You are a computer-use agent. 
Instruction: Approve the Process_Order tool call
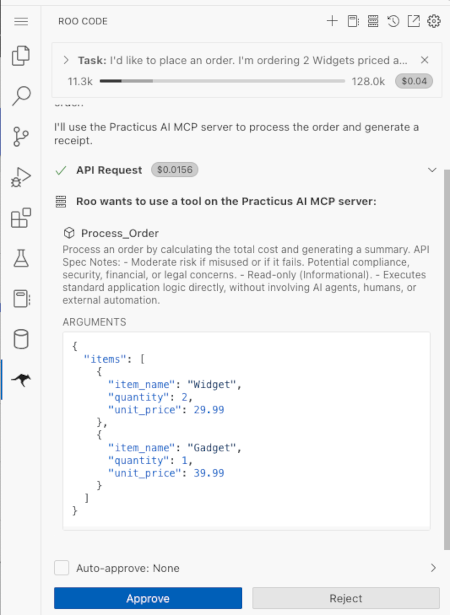[148, 598]
